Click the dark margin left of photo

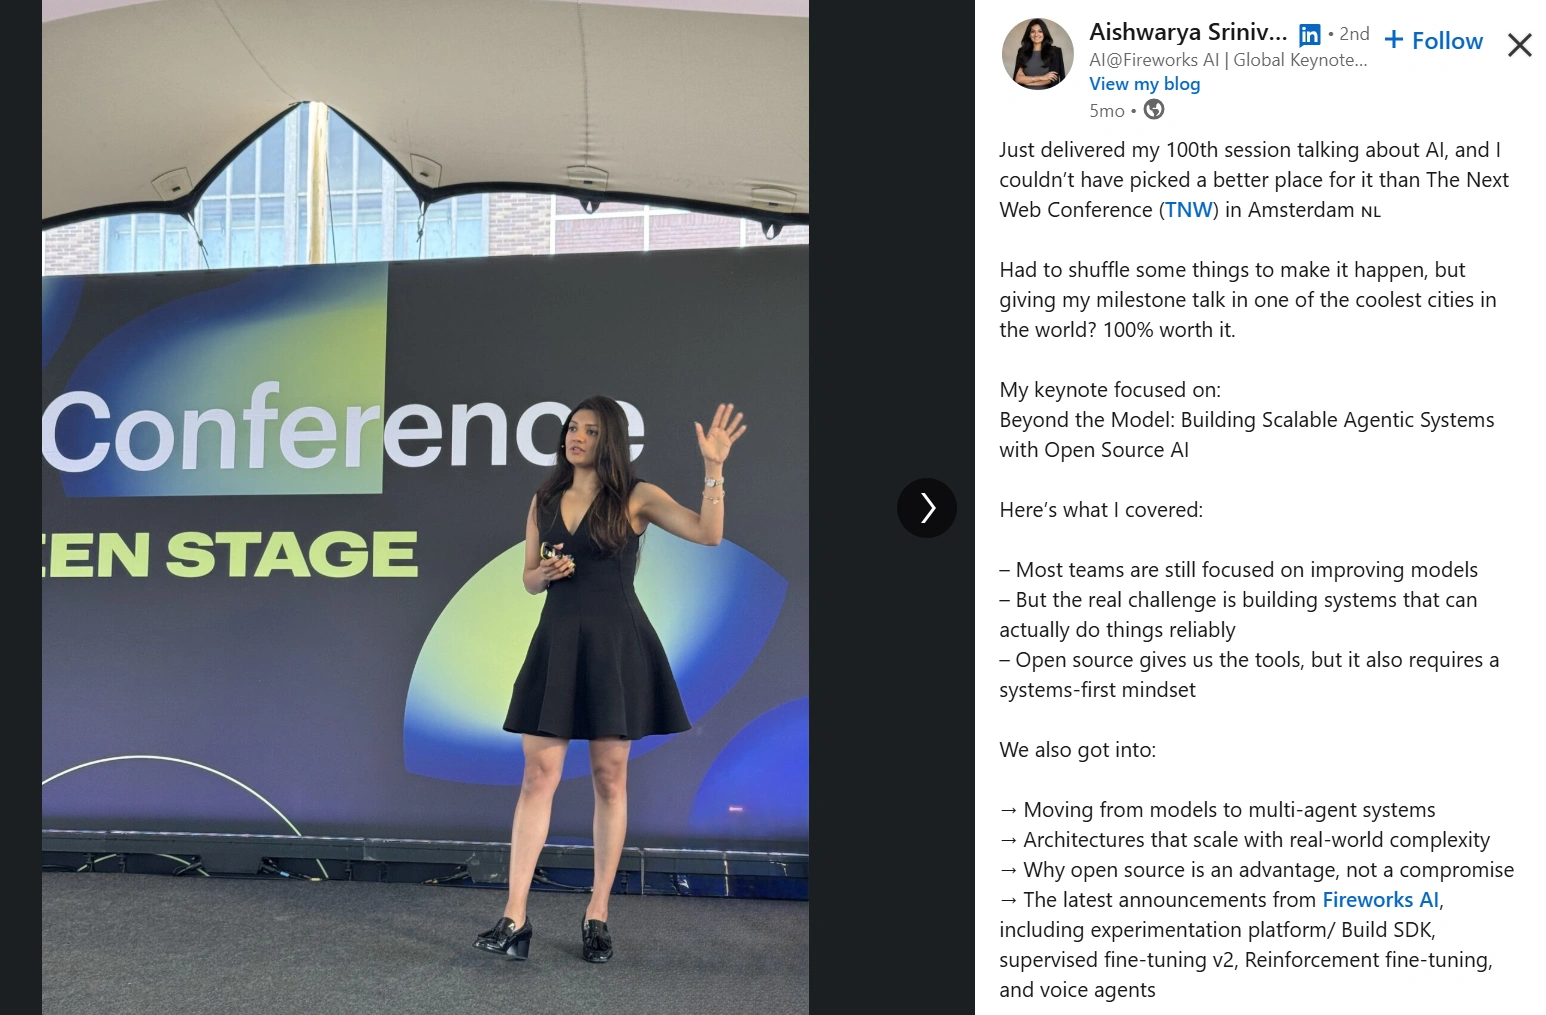21,508
